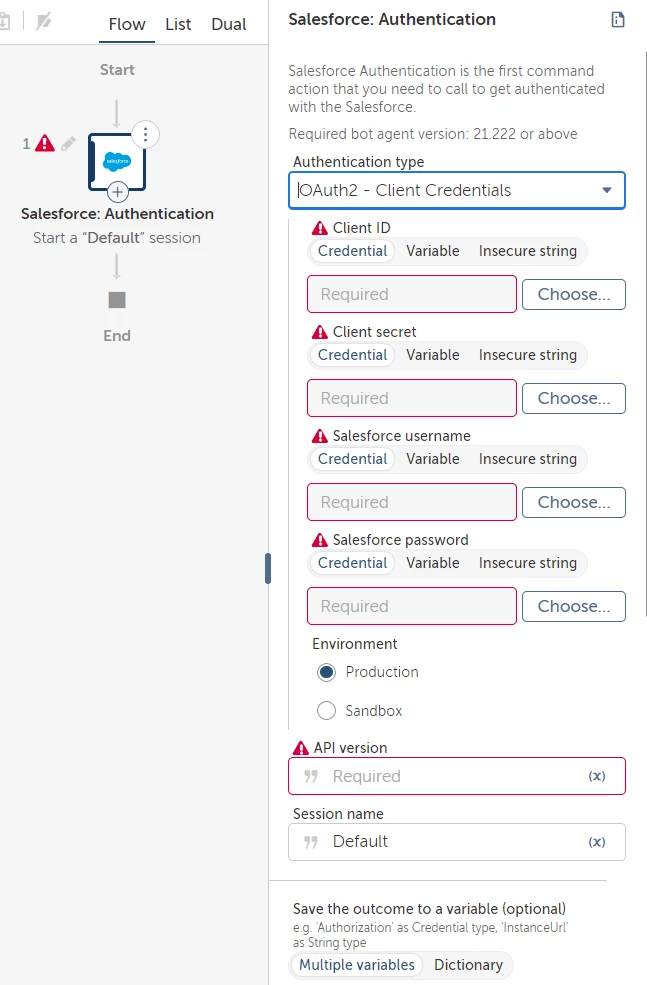Insert variable using (x) icon in Session name
647x985 pixels.
pos(597,842)
